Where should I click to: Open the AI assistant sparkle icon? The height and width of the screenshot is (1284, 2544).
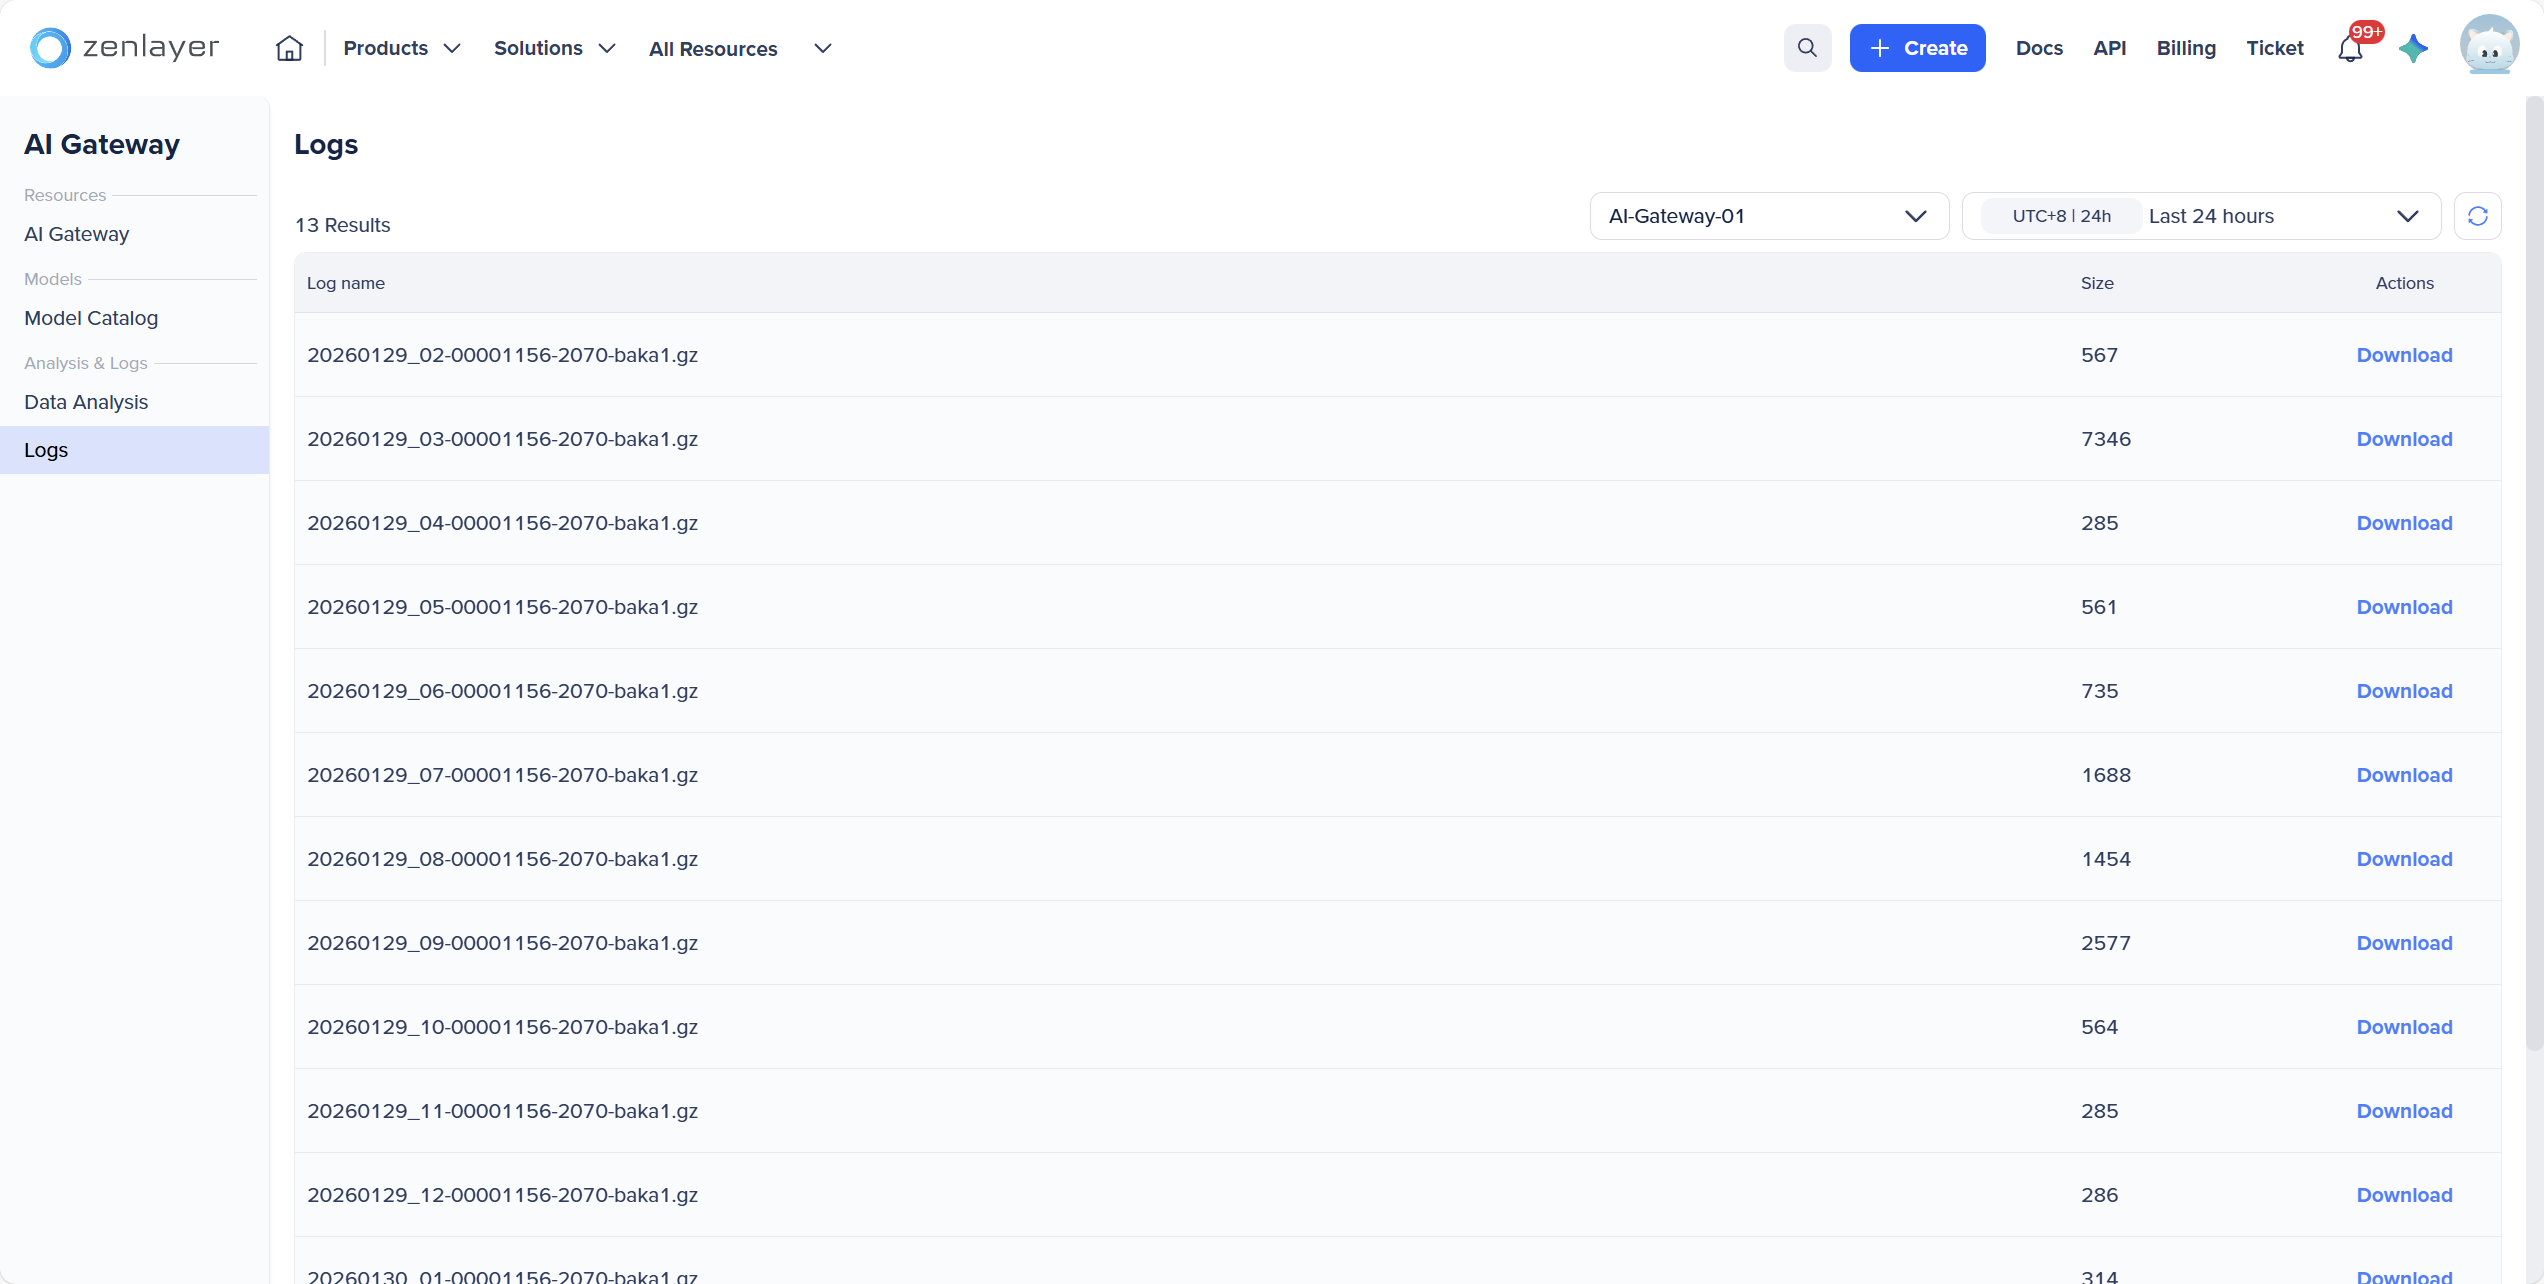tap(2413, 48)
